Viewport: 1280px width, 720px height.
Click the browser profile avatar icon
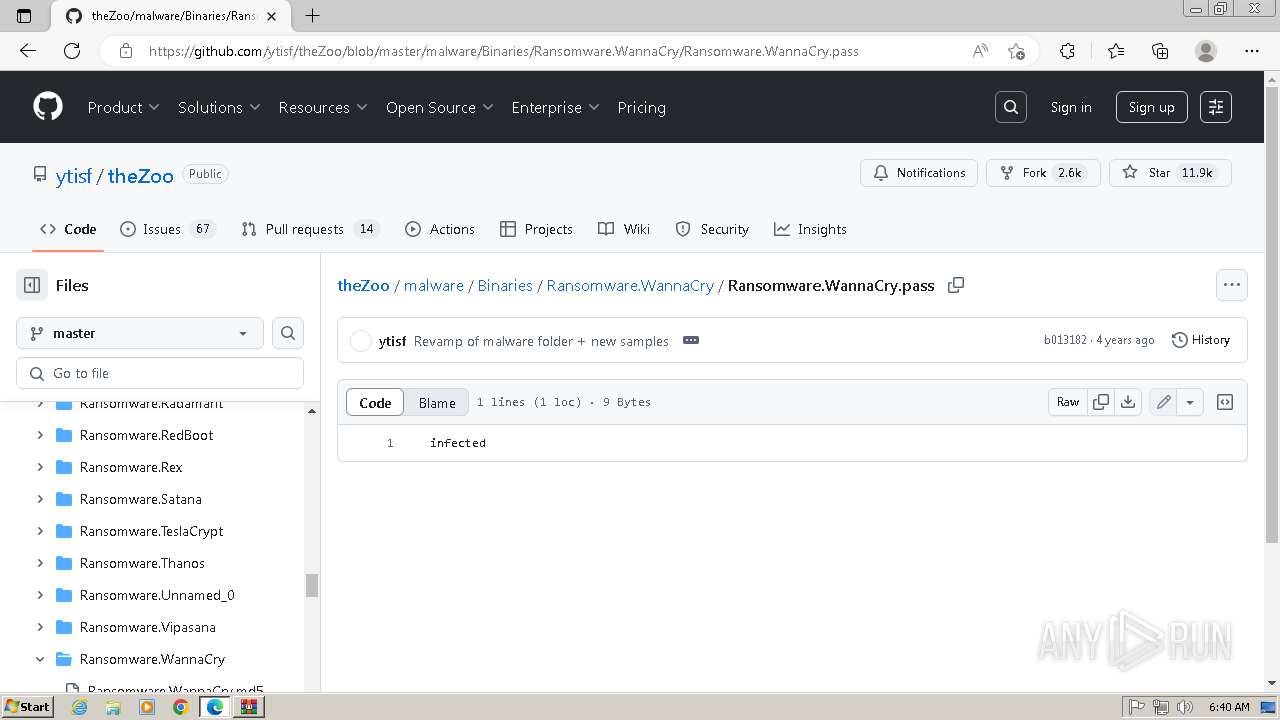pyautogui.click(x=1206, y=51)
